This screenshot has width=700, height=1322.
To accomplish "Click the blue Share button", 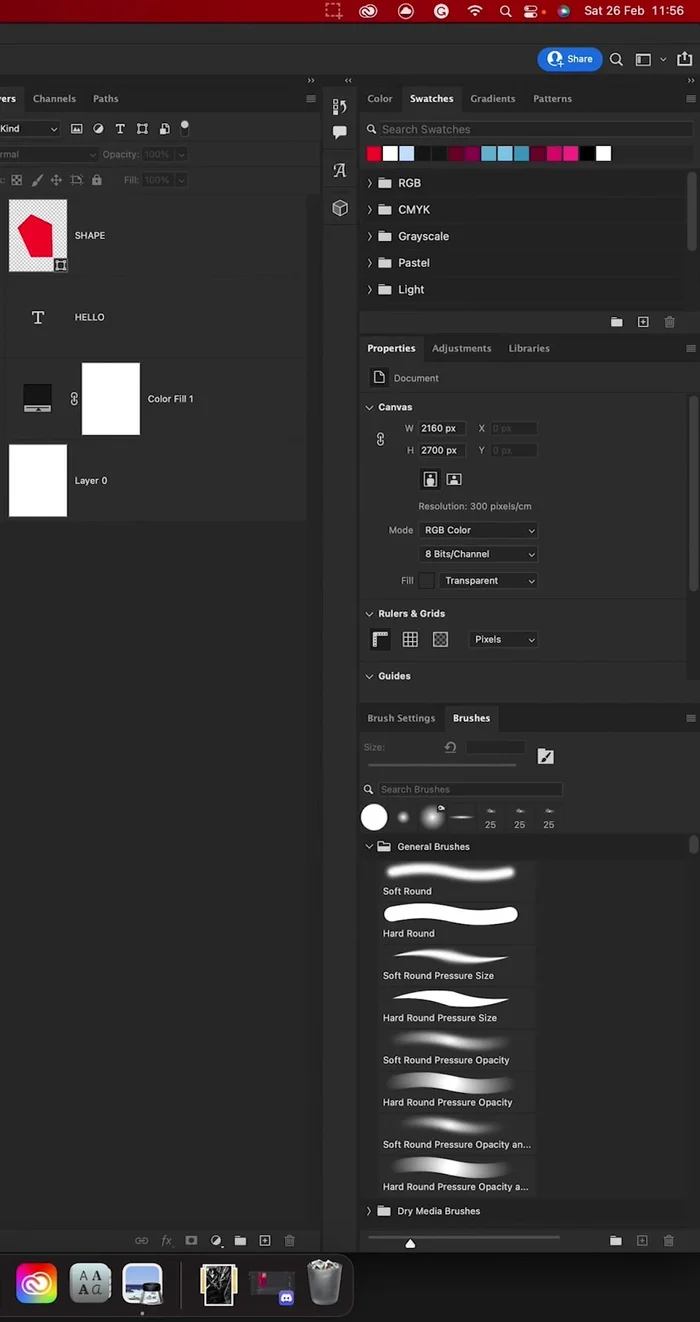I will tap(570, 59).
